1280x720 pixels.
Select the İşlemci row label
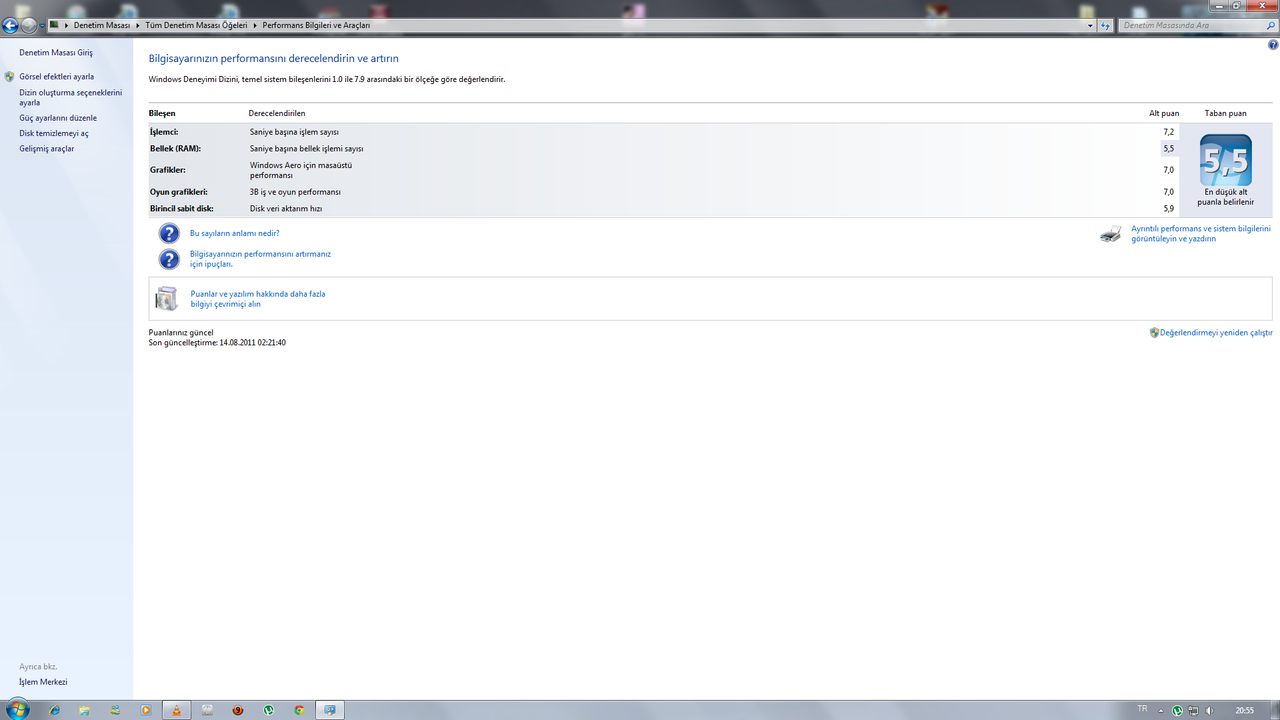coord(164,132)
